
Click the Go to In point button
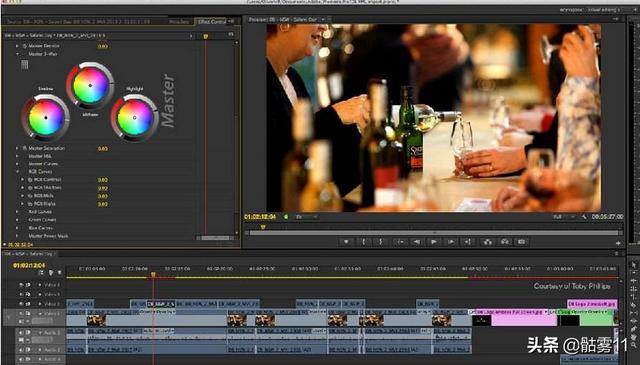click(400, 242)
